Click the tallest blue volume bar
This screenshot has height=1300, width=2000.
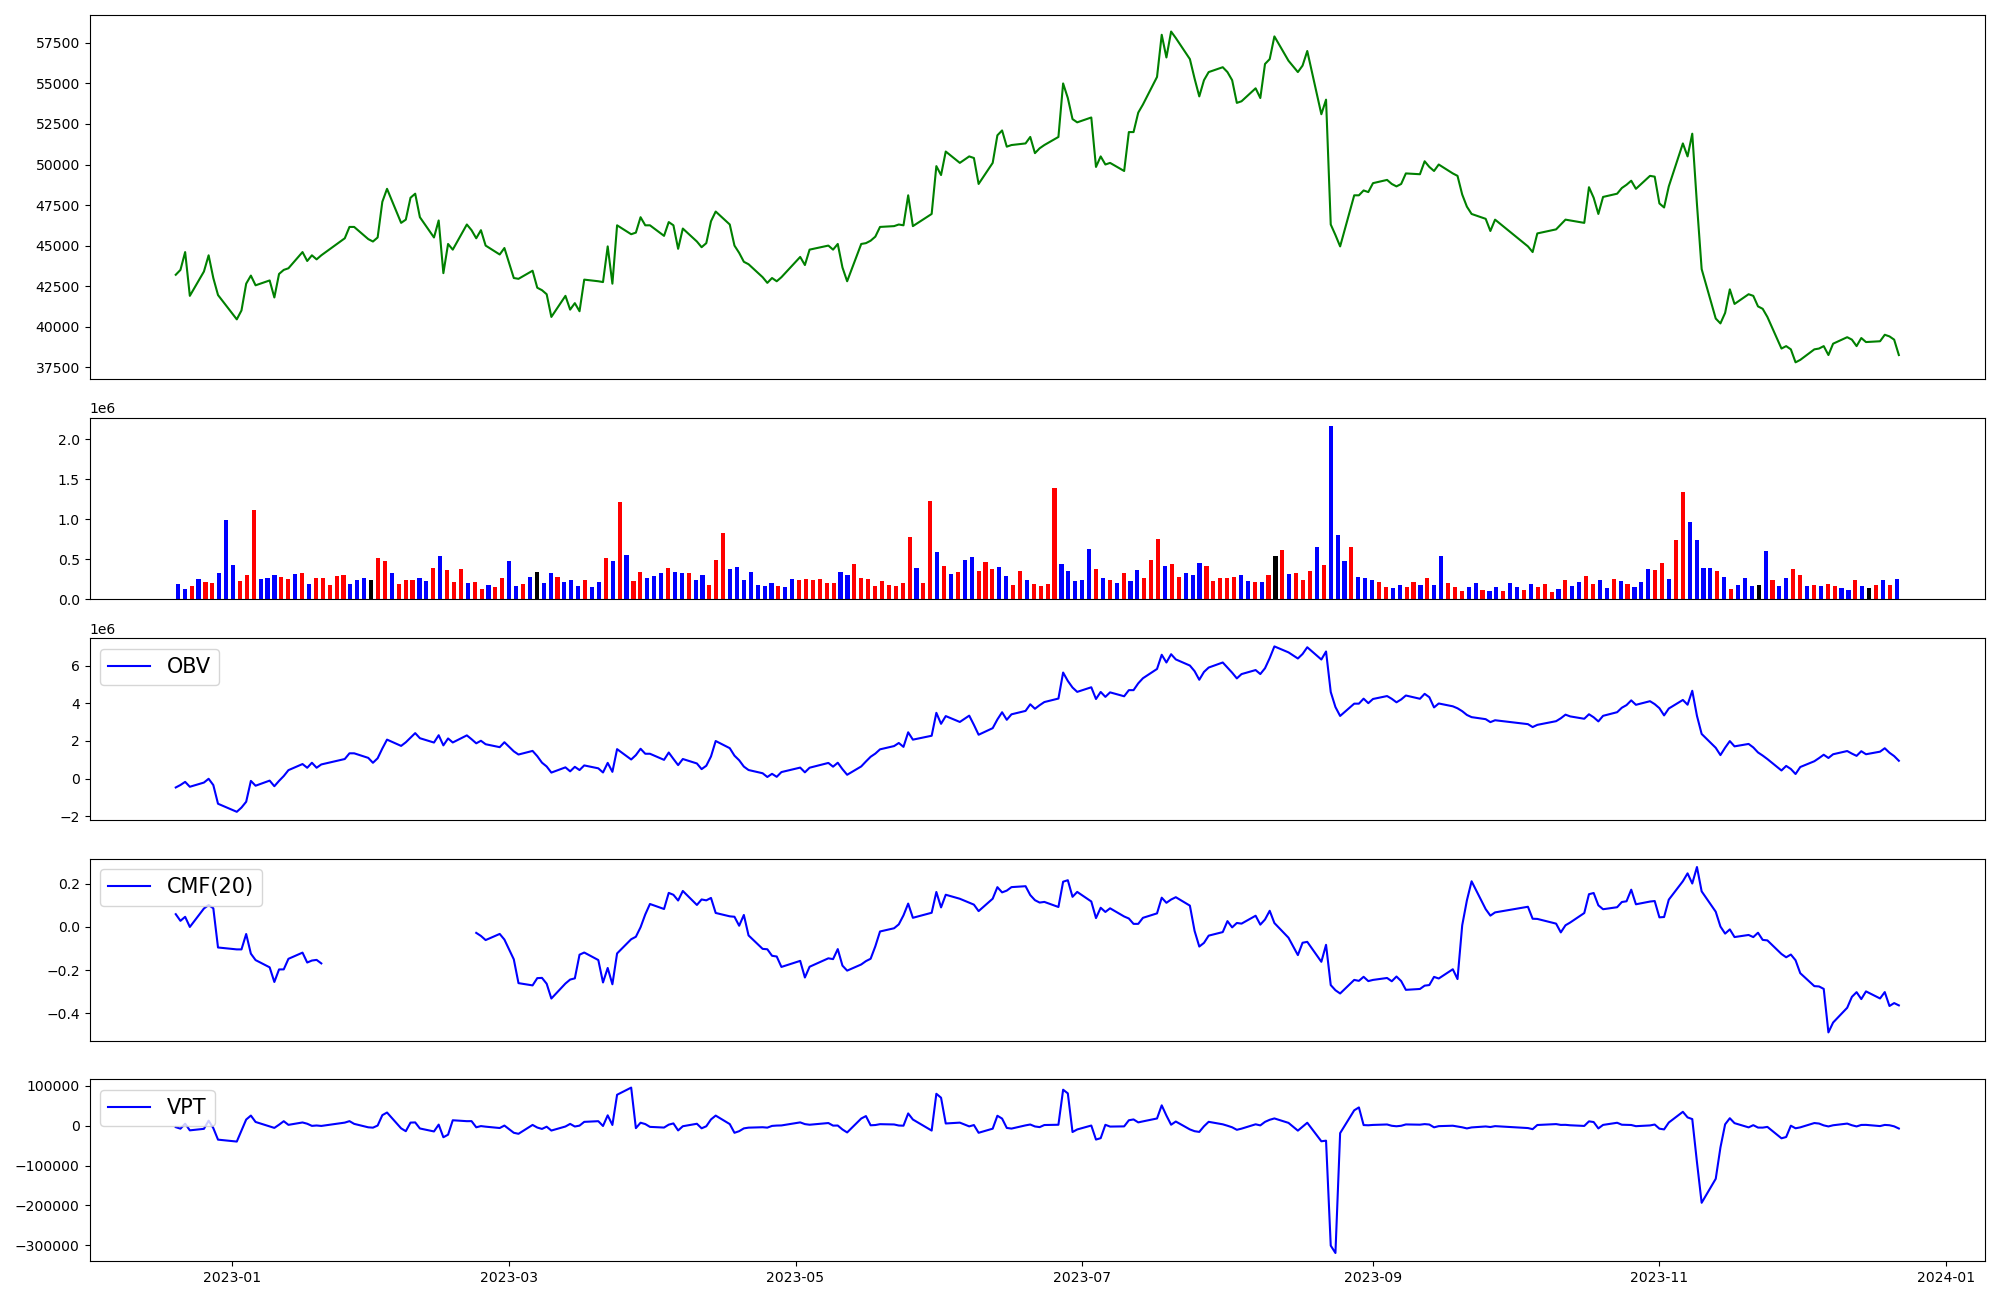coord(1330,513)
